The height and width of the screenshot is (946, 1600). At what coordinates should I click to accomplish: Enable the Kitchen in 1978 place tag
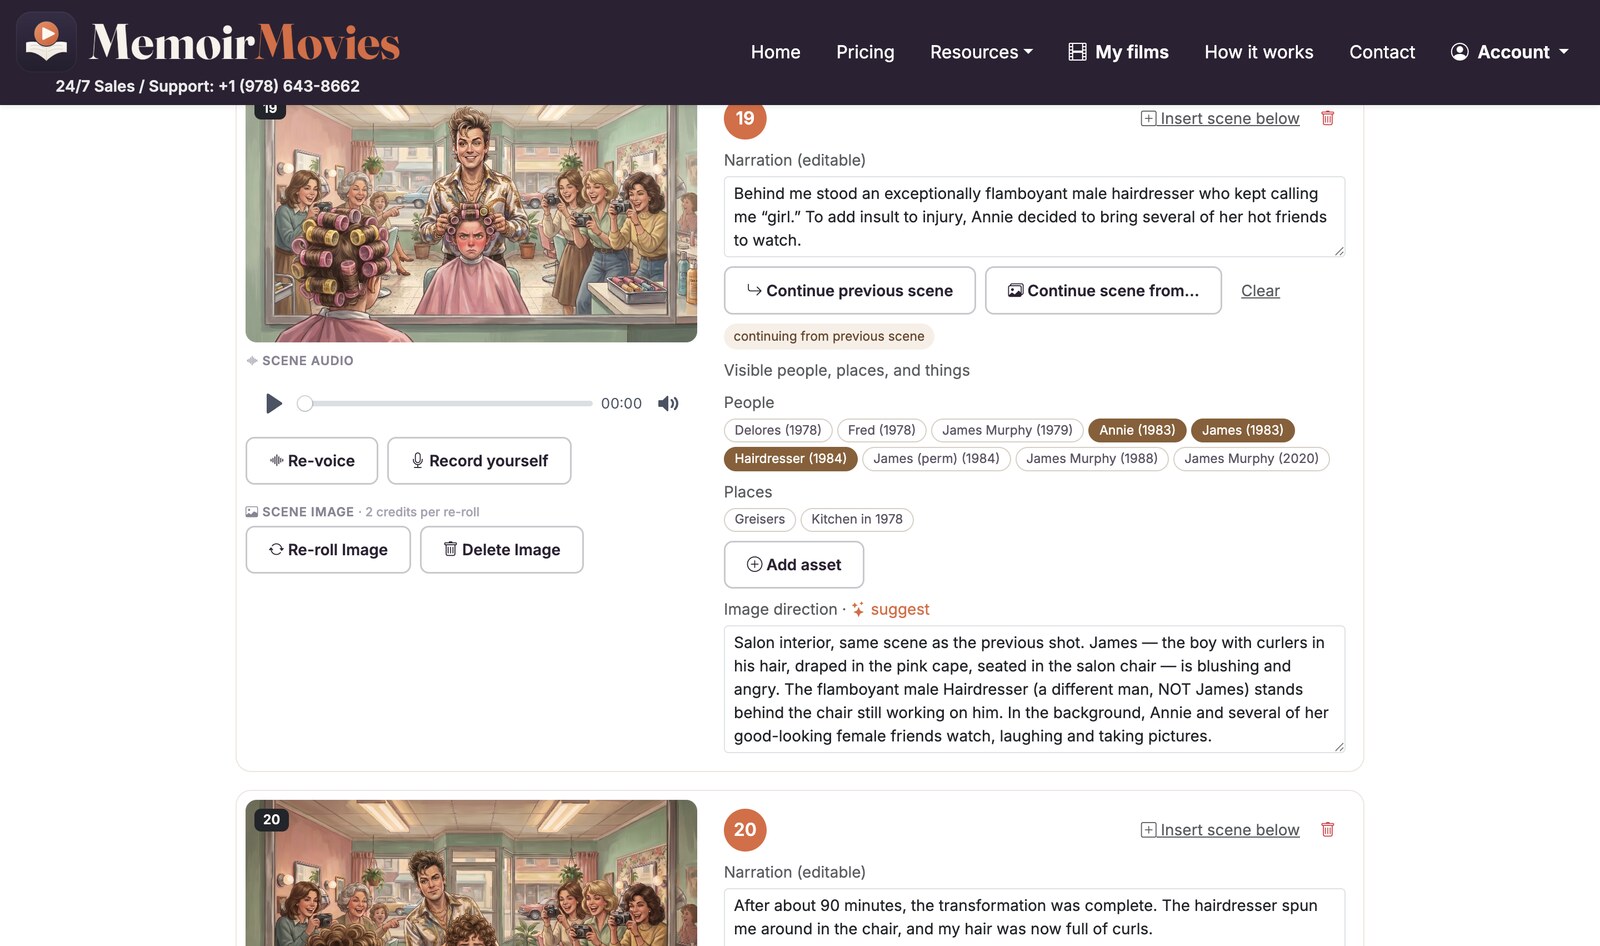(857, 519)
